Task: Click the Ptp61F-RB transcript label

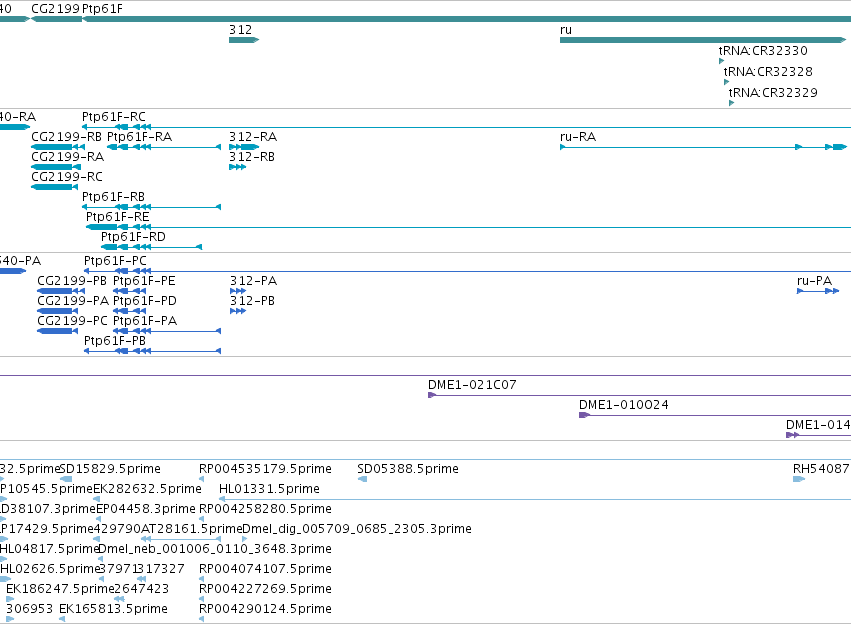Action: (113, 196)
